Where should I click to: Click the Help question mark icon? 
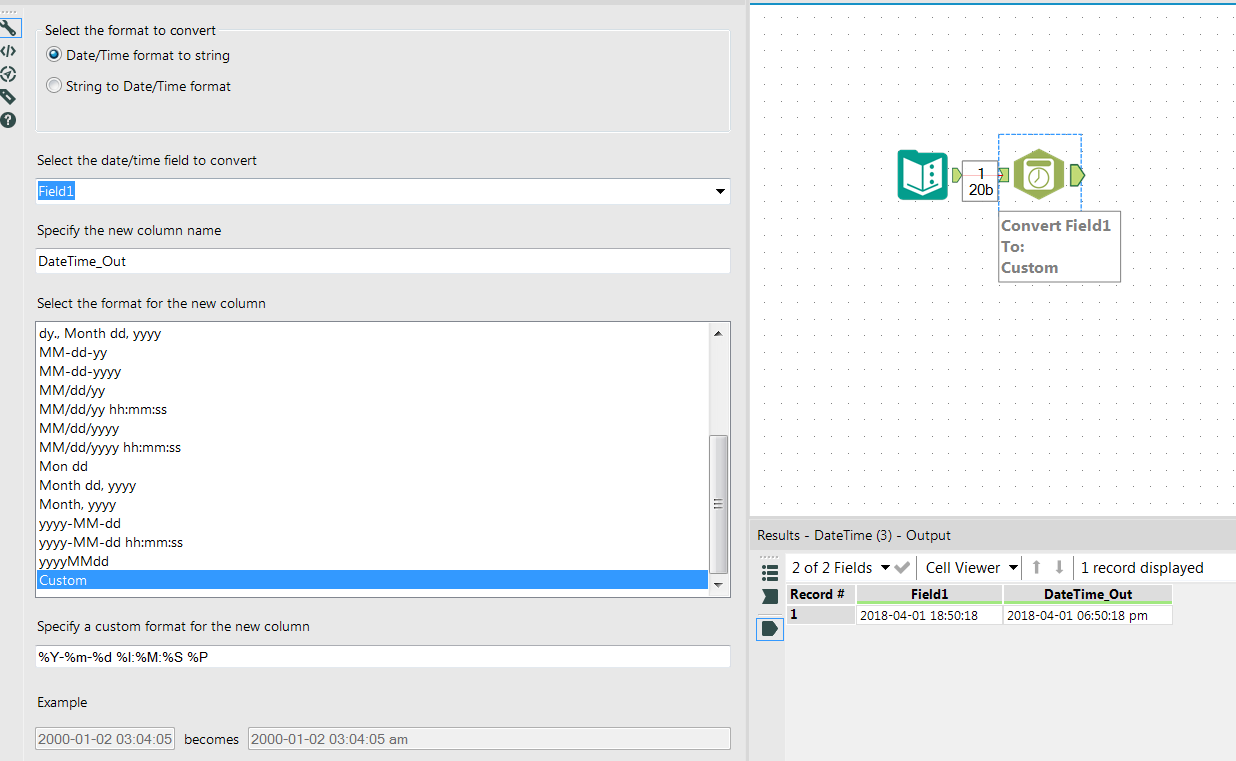pos(9,120)
